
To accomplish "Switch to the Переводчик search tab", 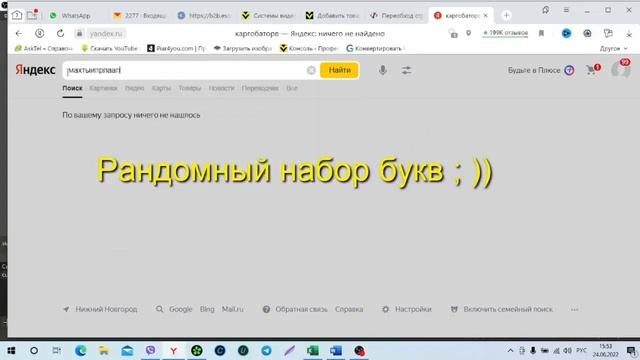I will (x=260, y=88).
